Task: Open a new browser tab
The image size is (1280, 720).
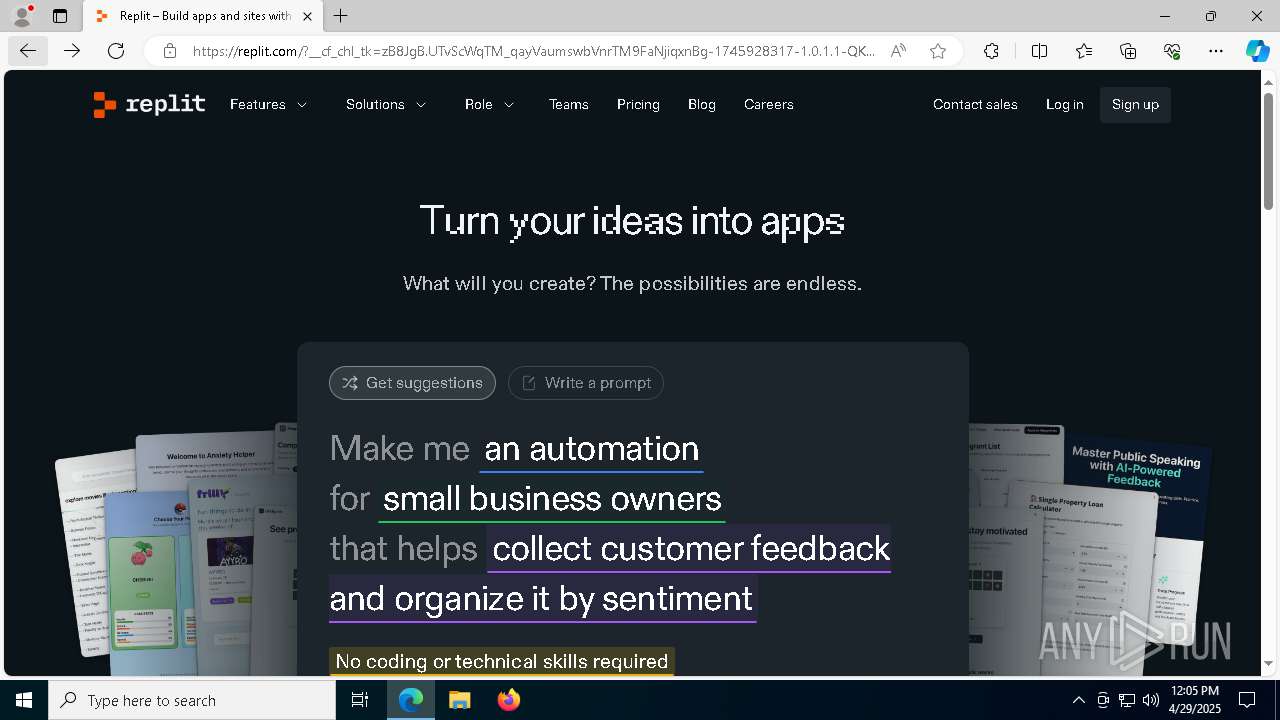Action: coord(341,16)
